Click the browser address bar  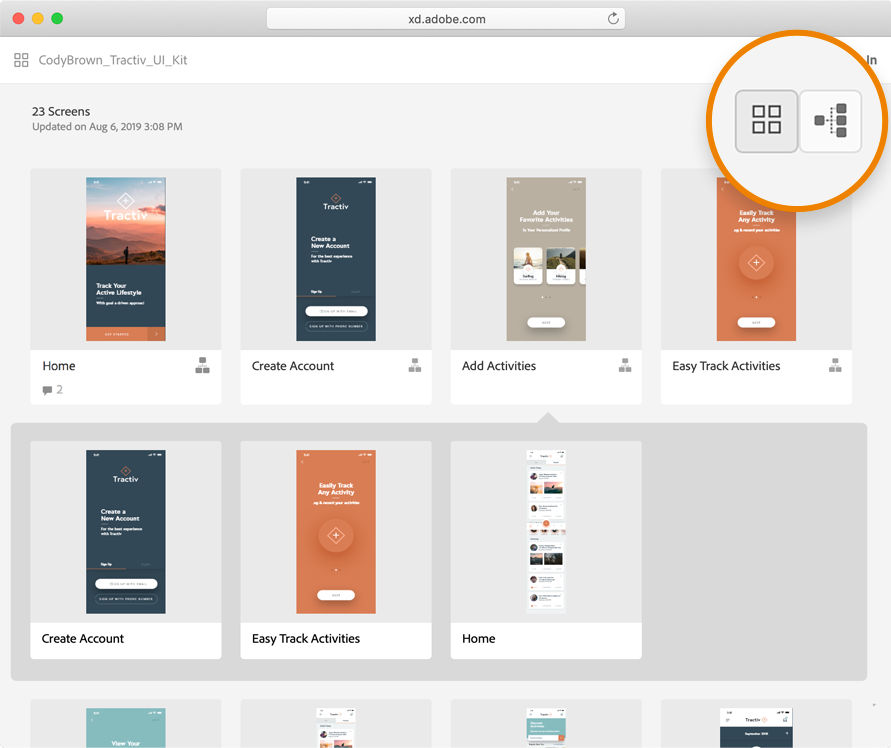[443, 18]
